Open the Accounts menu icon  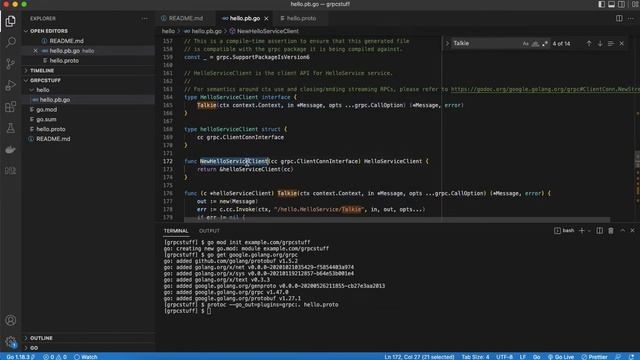point(11,320)
